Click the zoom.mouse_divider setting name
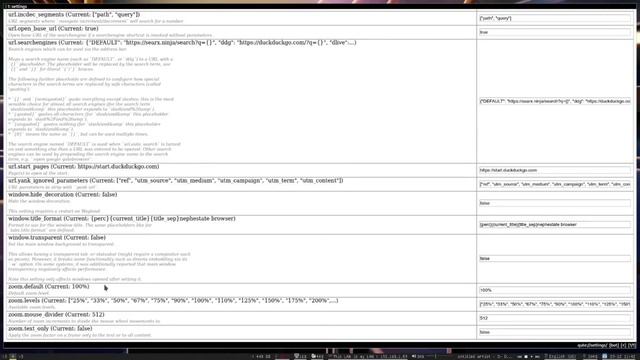Screen dimensions: 640x360 click(x=36, y=315)
